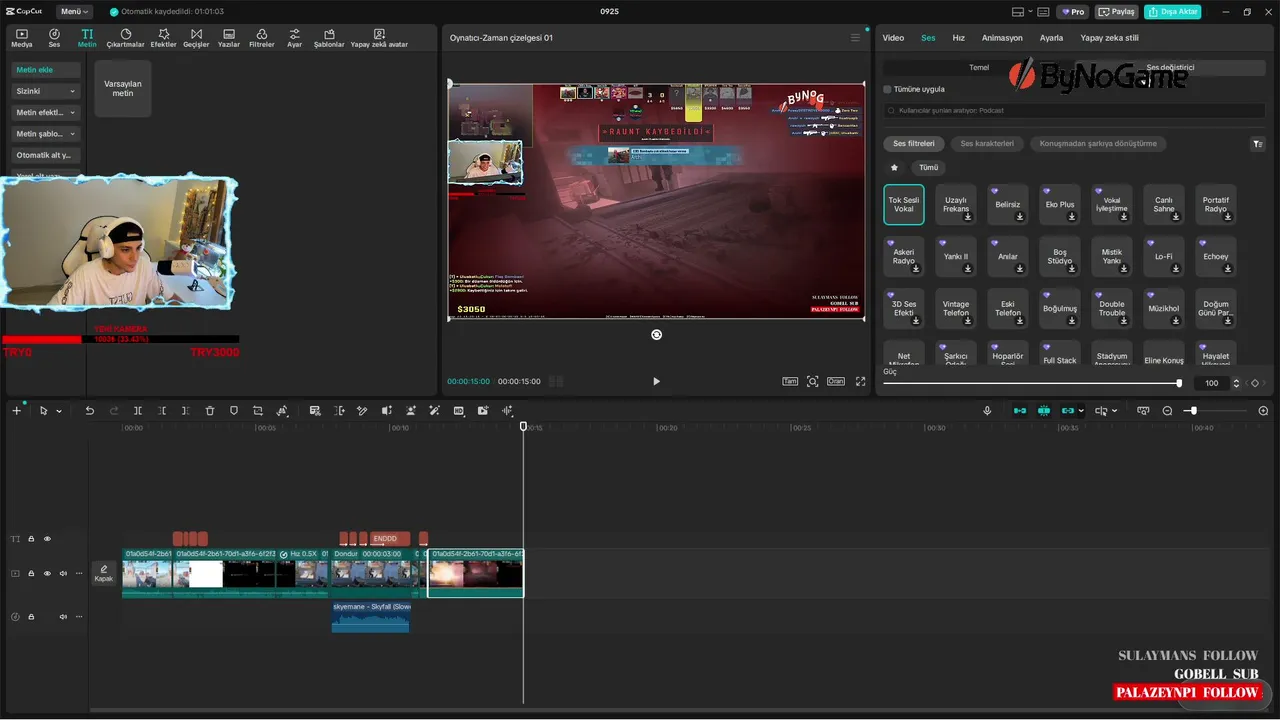Screen dimensions: 1280x720
Task: Toggle visibility eye on the text track
Action: point(47,539)
